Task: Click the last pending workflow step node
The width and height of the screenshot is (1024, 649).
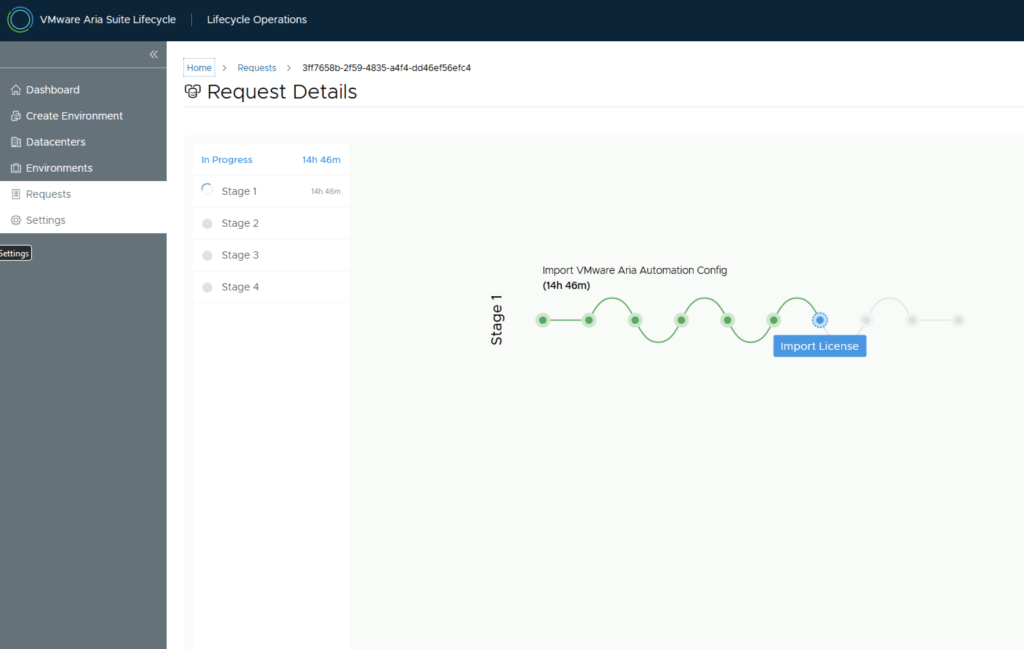Action: tap(958, 320)
